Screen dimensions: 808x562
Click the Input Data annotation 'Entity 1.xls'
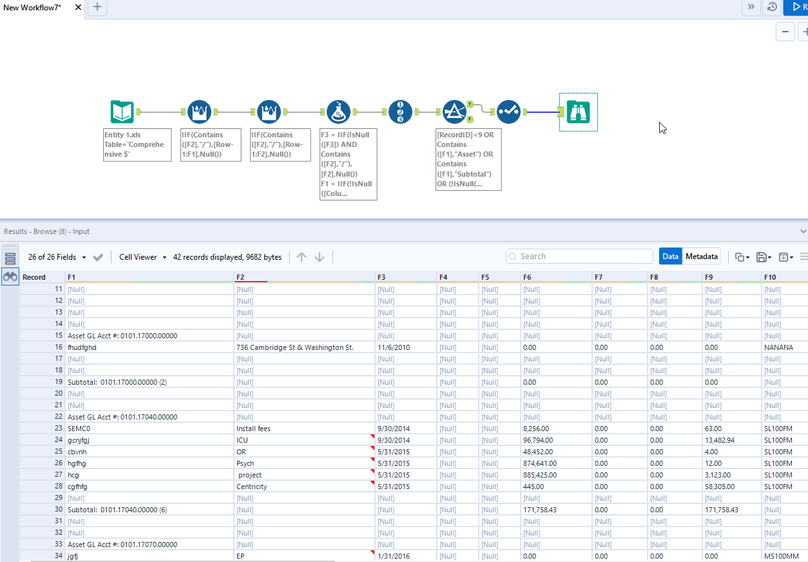point(137,145)
